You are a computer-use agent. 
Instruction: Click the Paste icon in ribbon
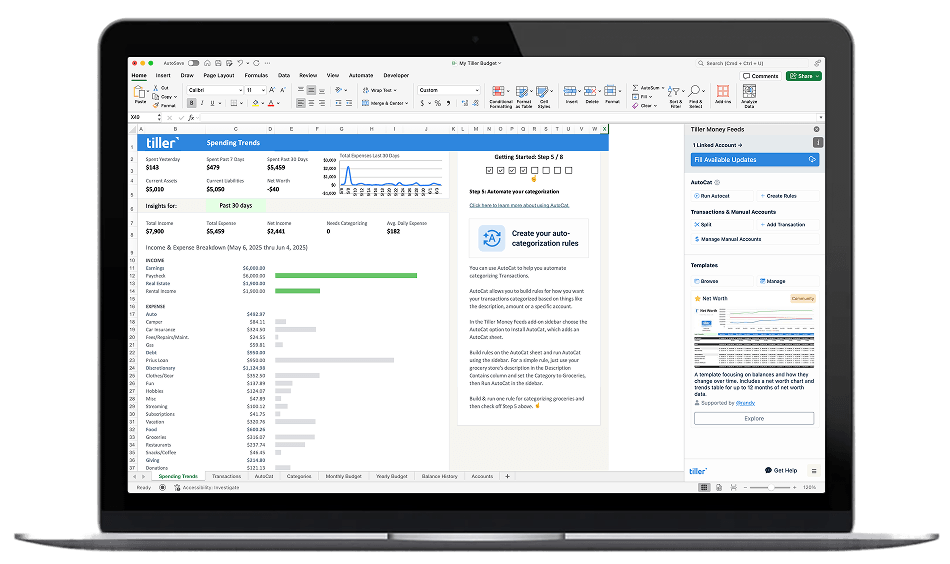point(140,92)
